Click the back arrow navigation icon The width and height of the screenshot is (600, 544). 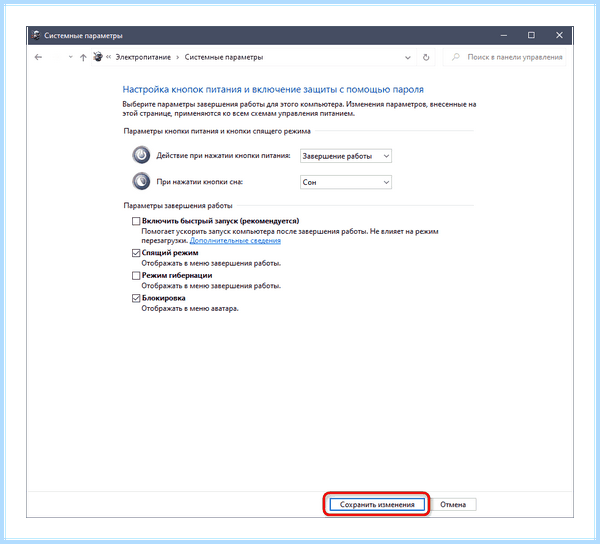click(38, 57)
